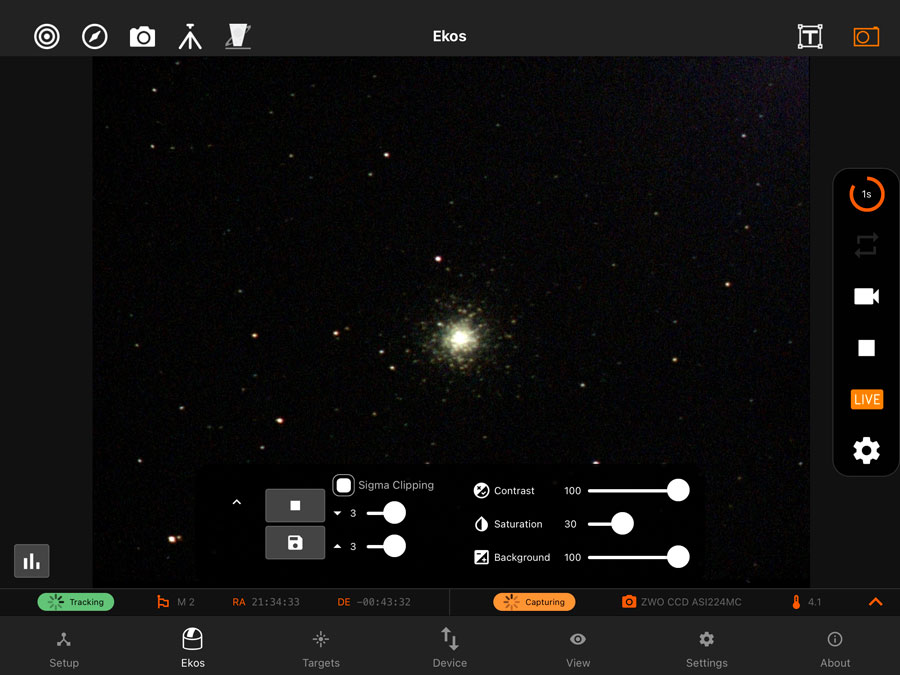The image size is (900, 675).
Task: Click the Contrast value 100
Action: (572, 491)
